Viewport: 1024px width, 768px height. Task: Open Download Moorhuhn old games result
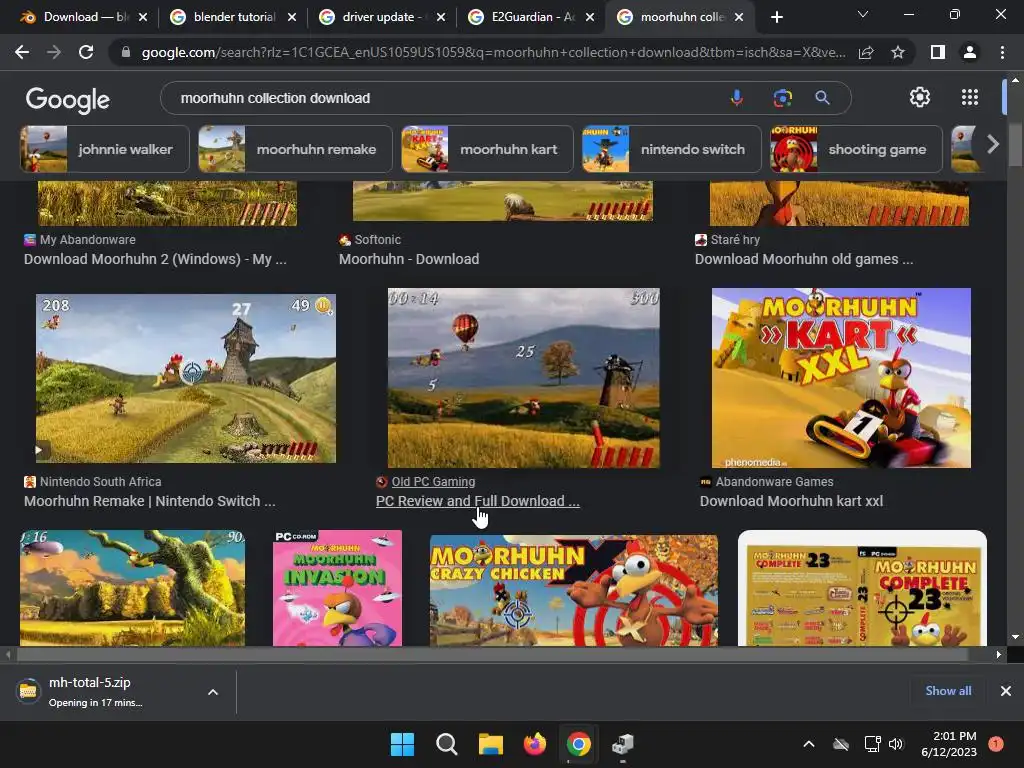click(x=804, y=259)
